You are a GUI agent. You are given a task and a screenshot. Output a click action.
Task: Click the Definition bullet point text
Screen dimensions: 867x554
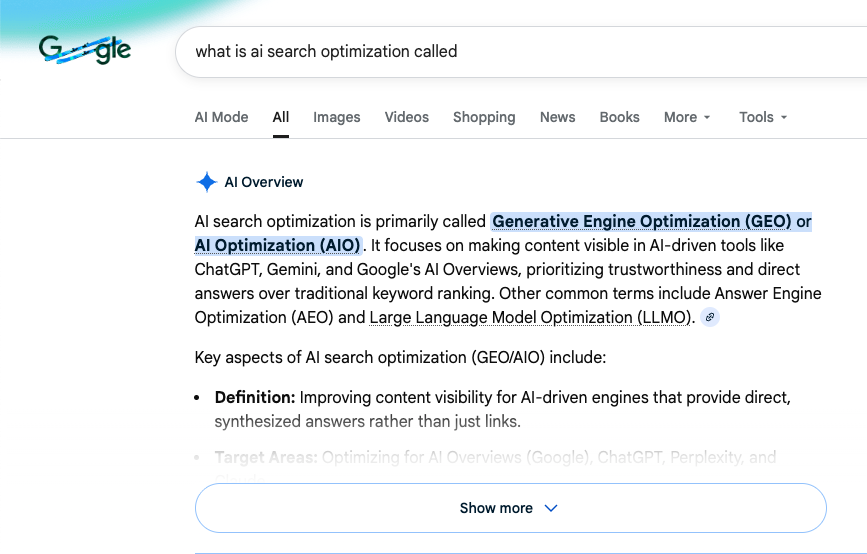(x=502, y=398)
